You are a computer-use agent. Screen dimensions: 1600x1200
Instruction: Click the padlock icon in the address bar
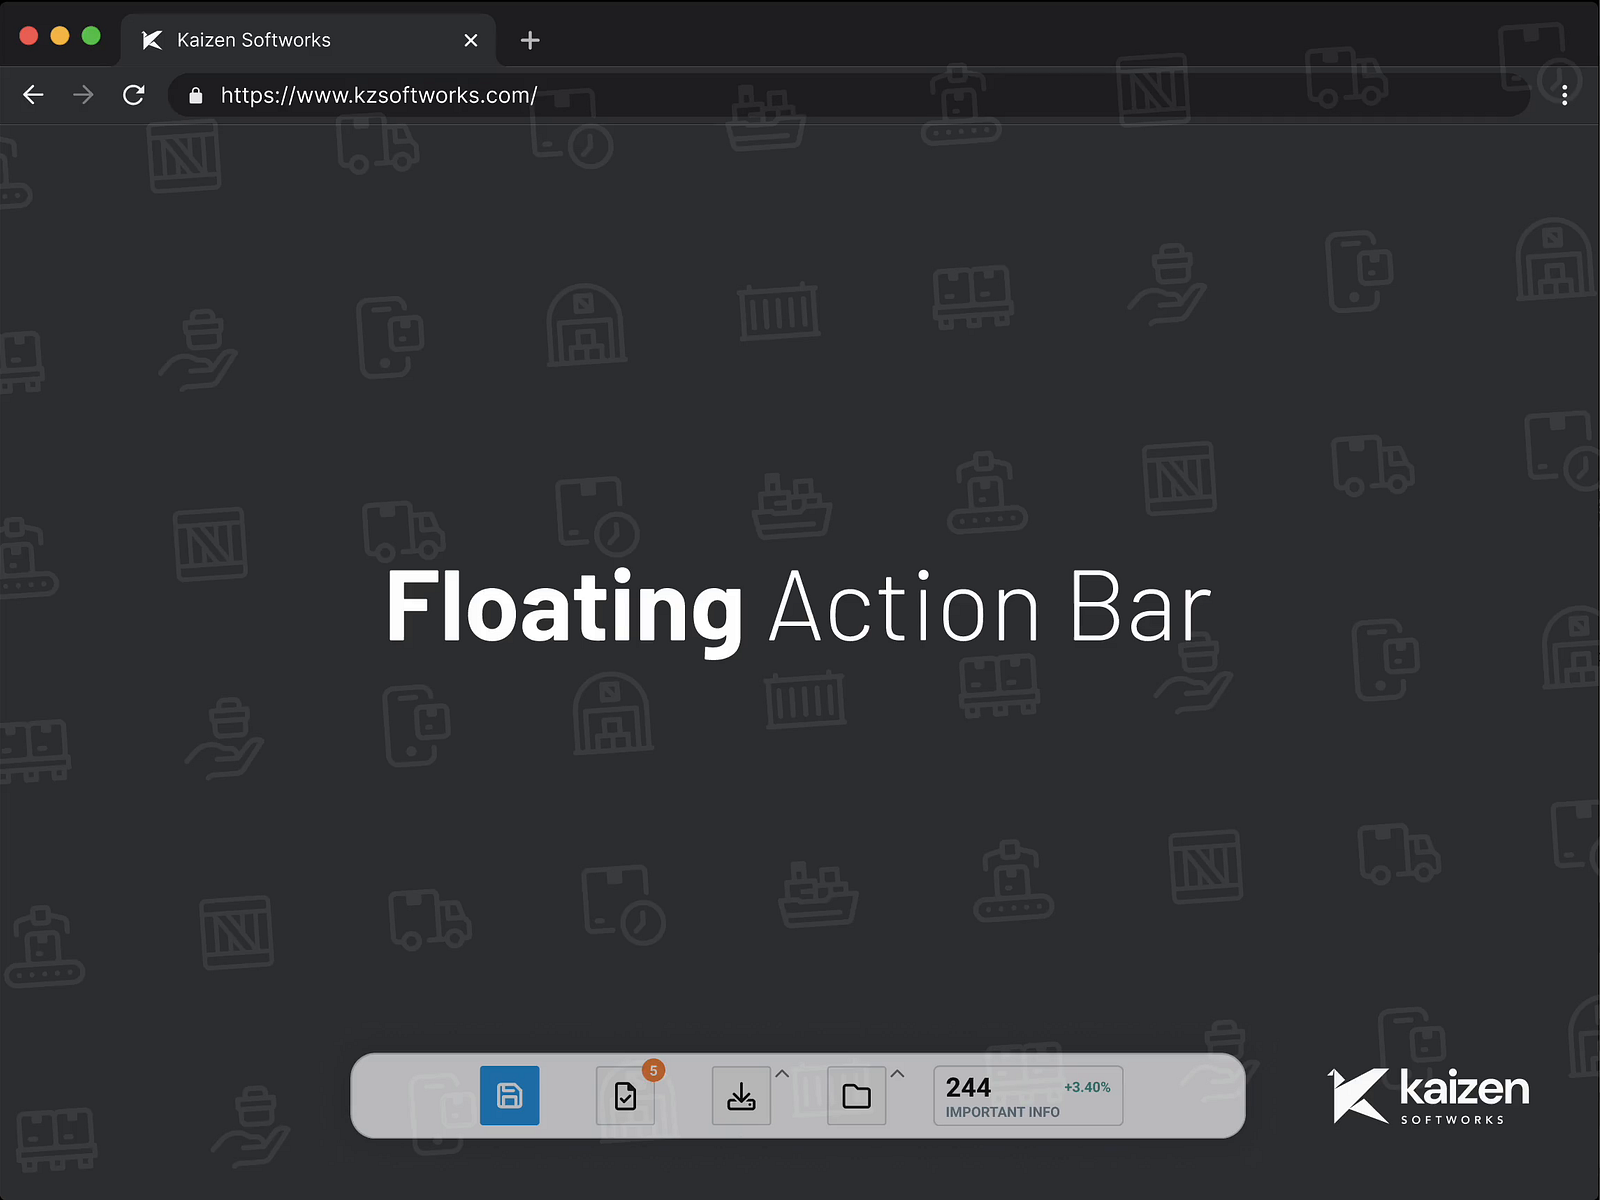(196, 95)
